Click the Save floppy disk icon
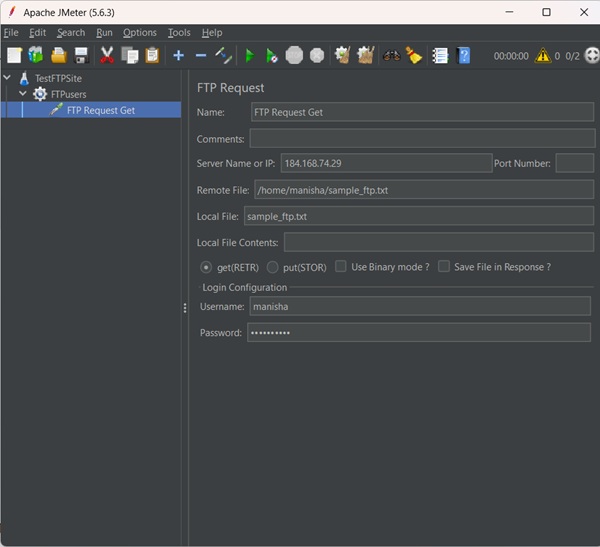 click(81, 56)
